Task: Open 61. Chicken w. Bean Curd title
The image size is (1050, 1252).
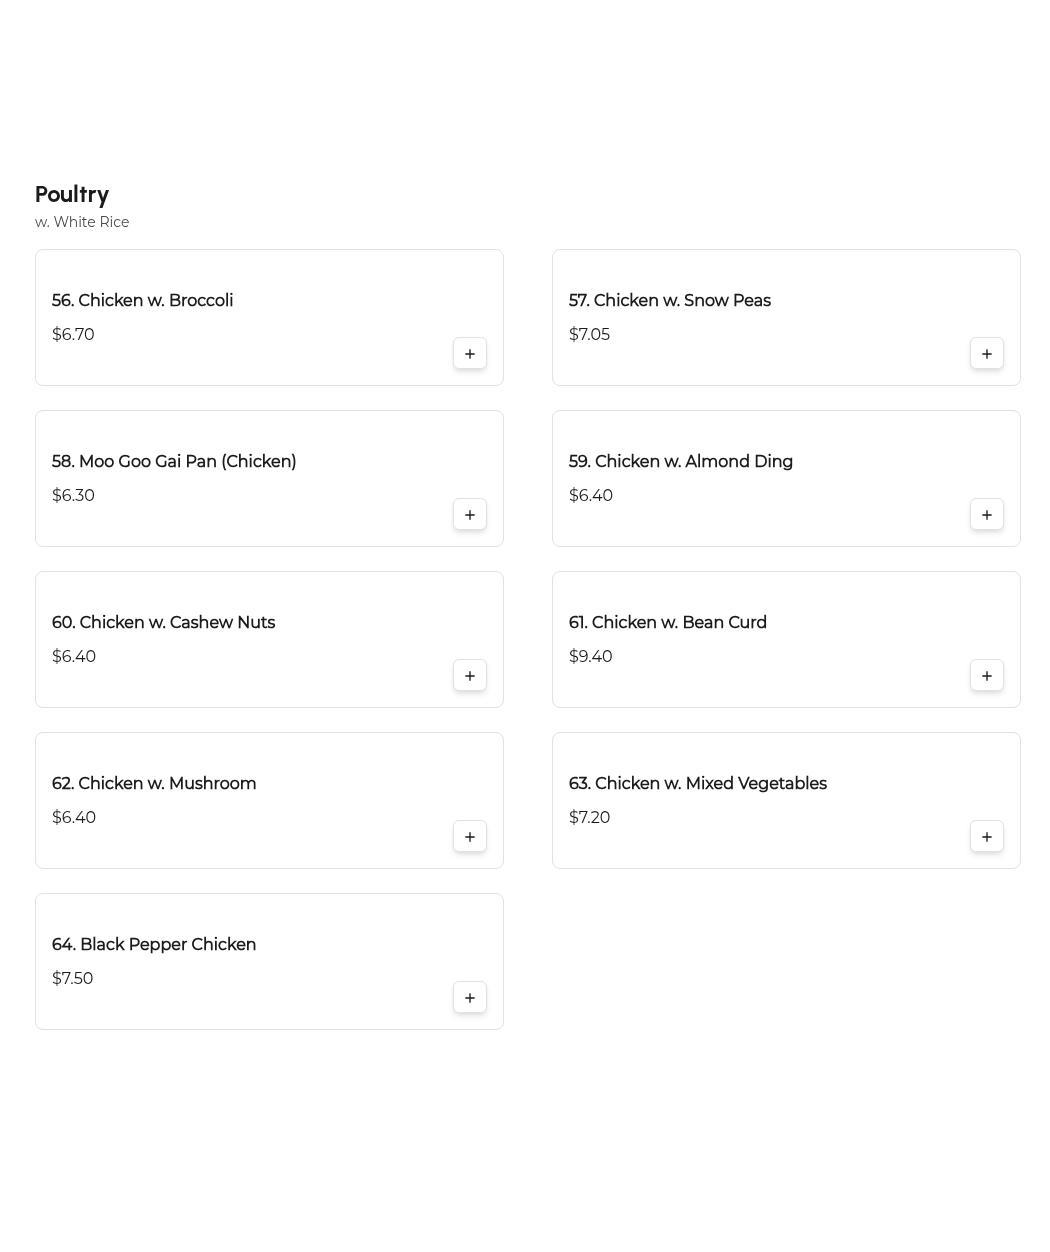Action: pyautogui.click(x=667, y=623)
